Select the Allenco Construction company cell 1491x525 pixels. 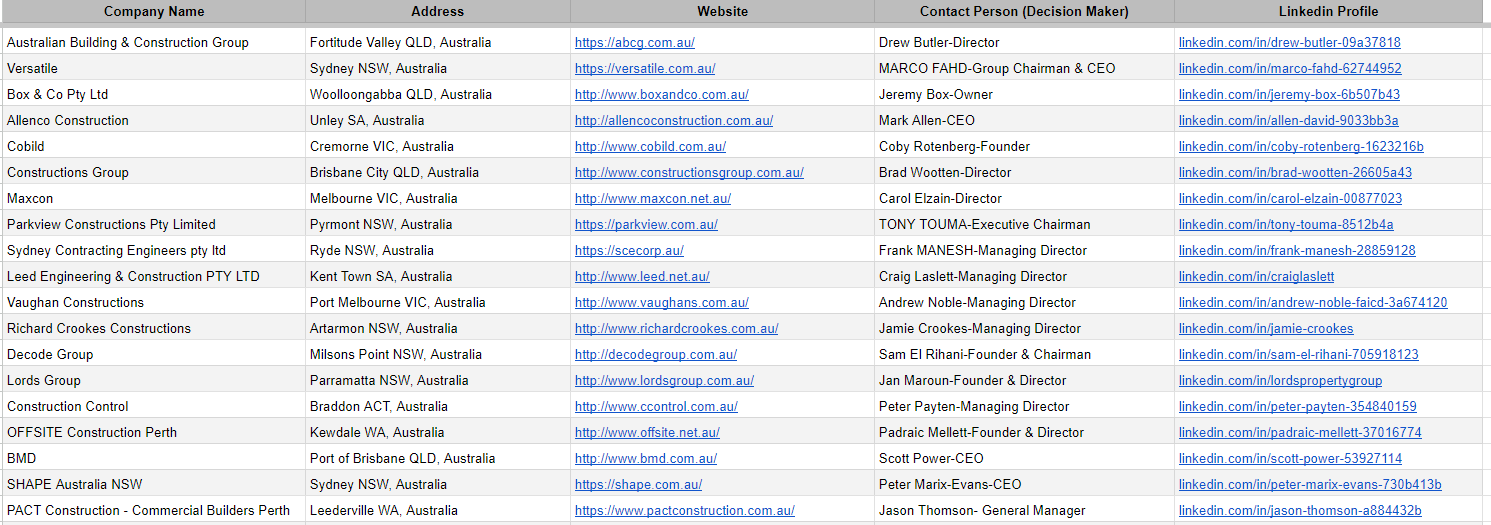pyautogui.click(x=68, y=121)
